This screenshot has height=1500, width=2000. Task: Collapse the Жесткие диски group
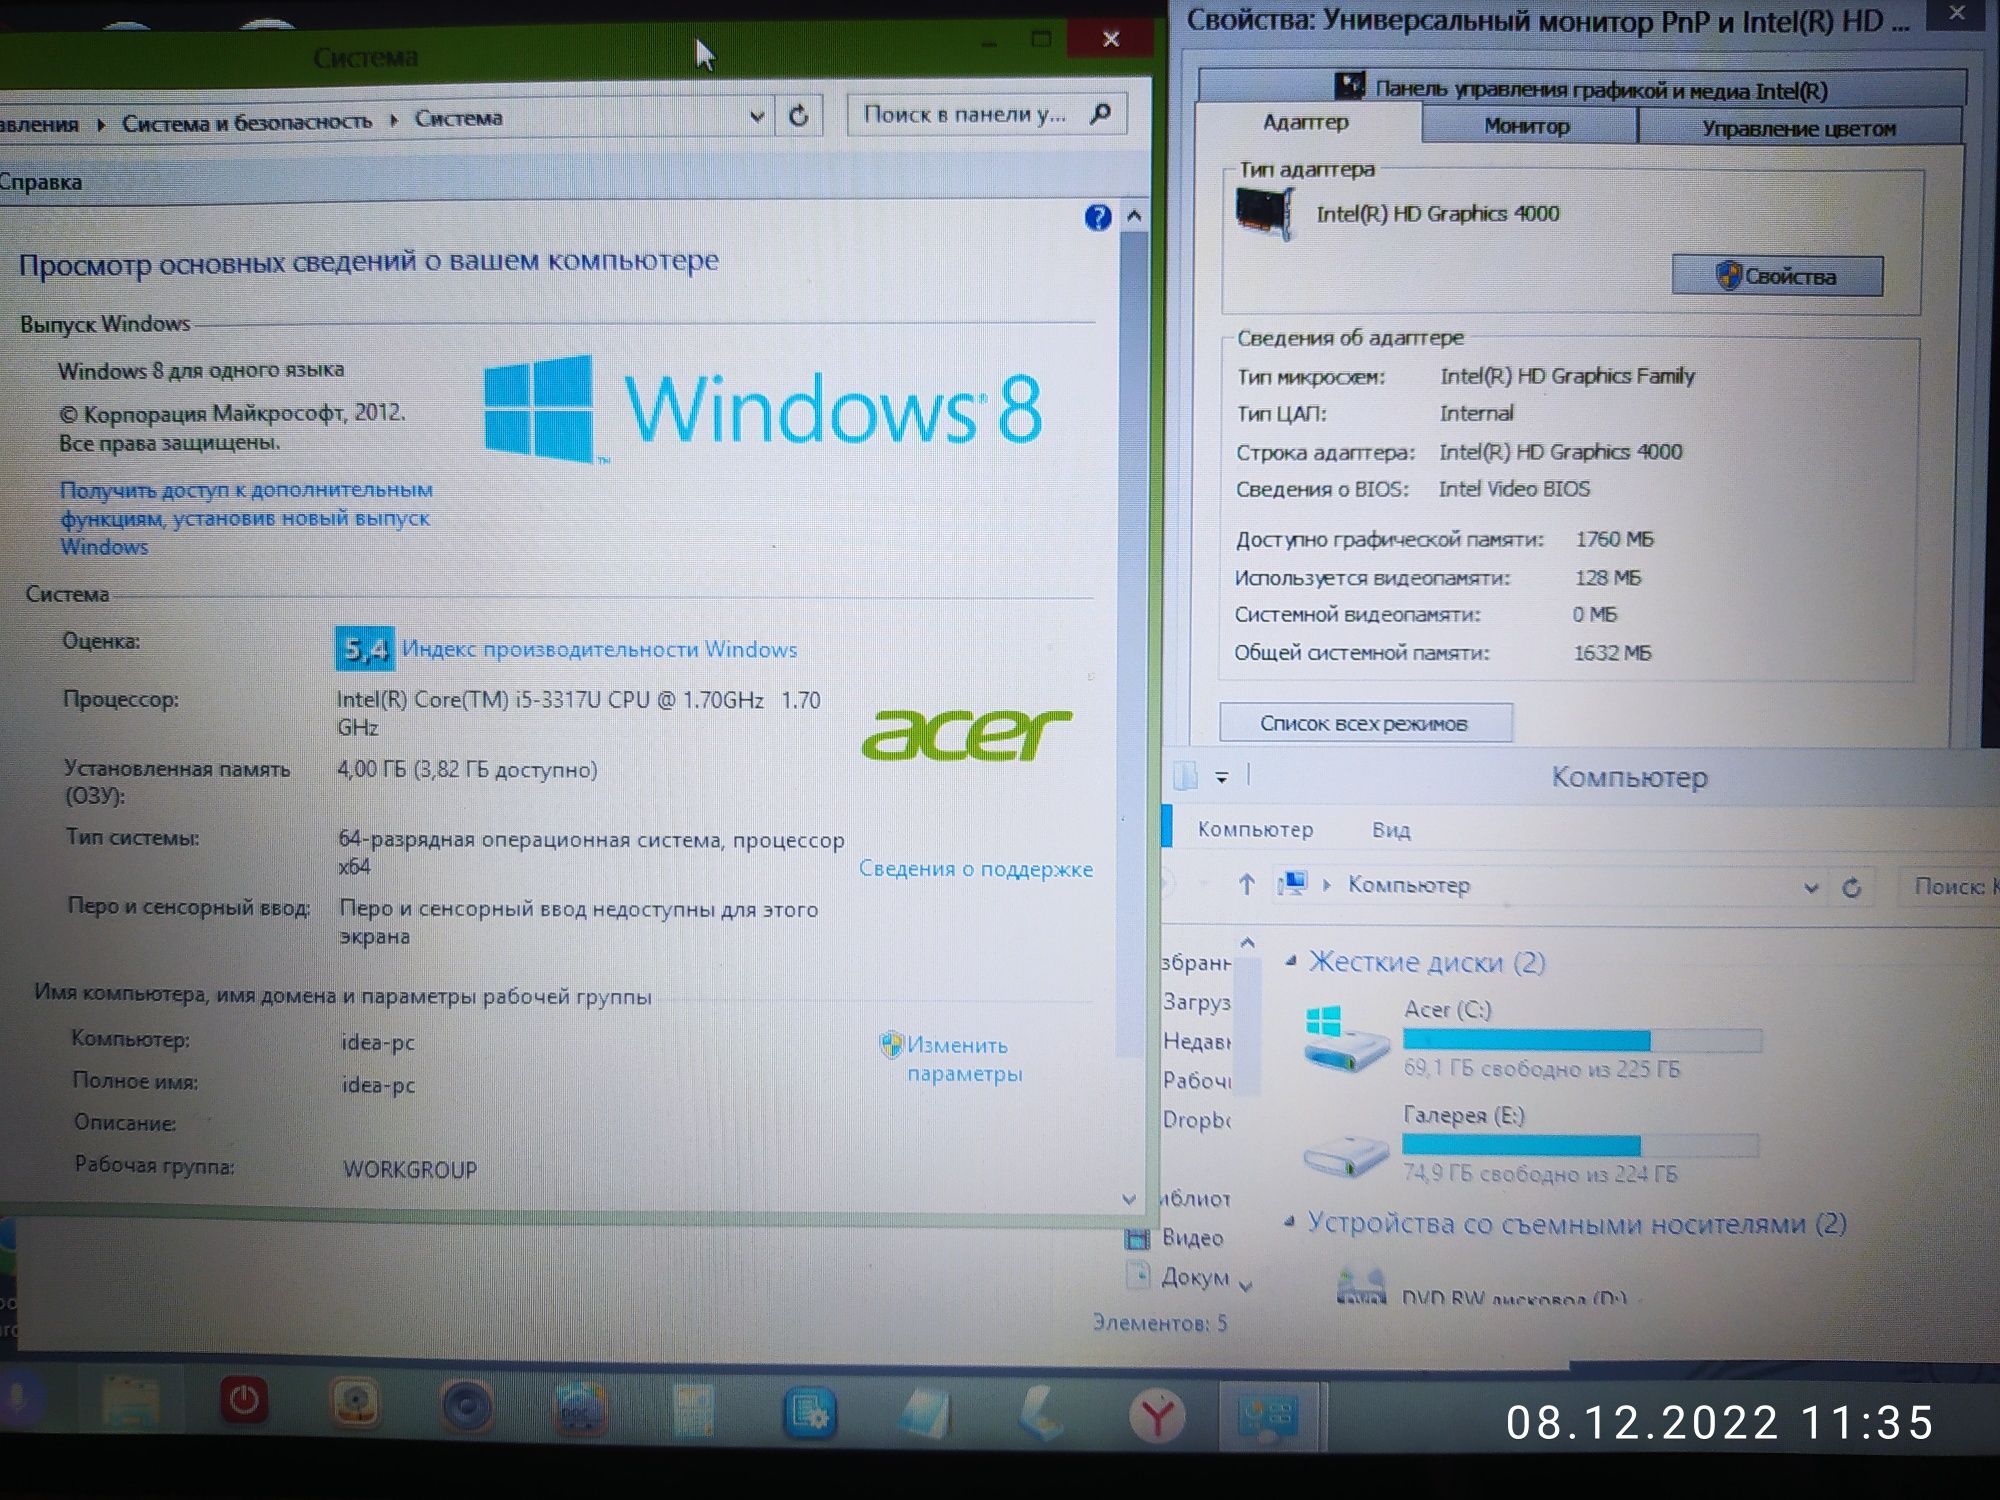(1291, 961)
